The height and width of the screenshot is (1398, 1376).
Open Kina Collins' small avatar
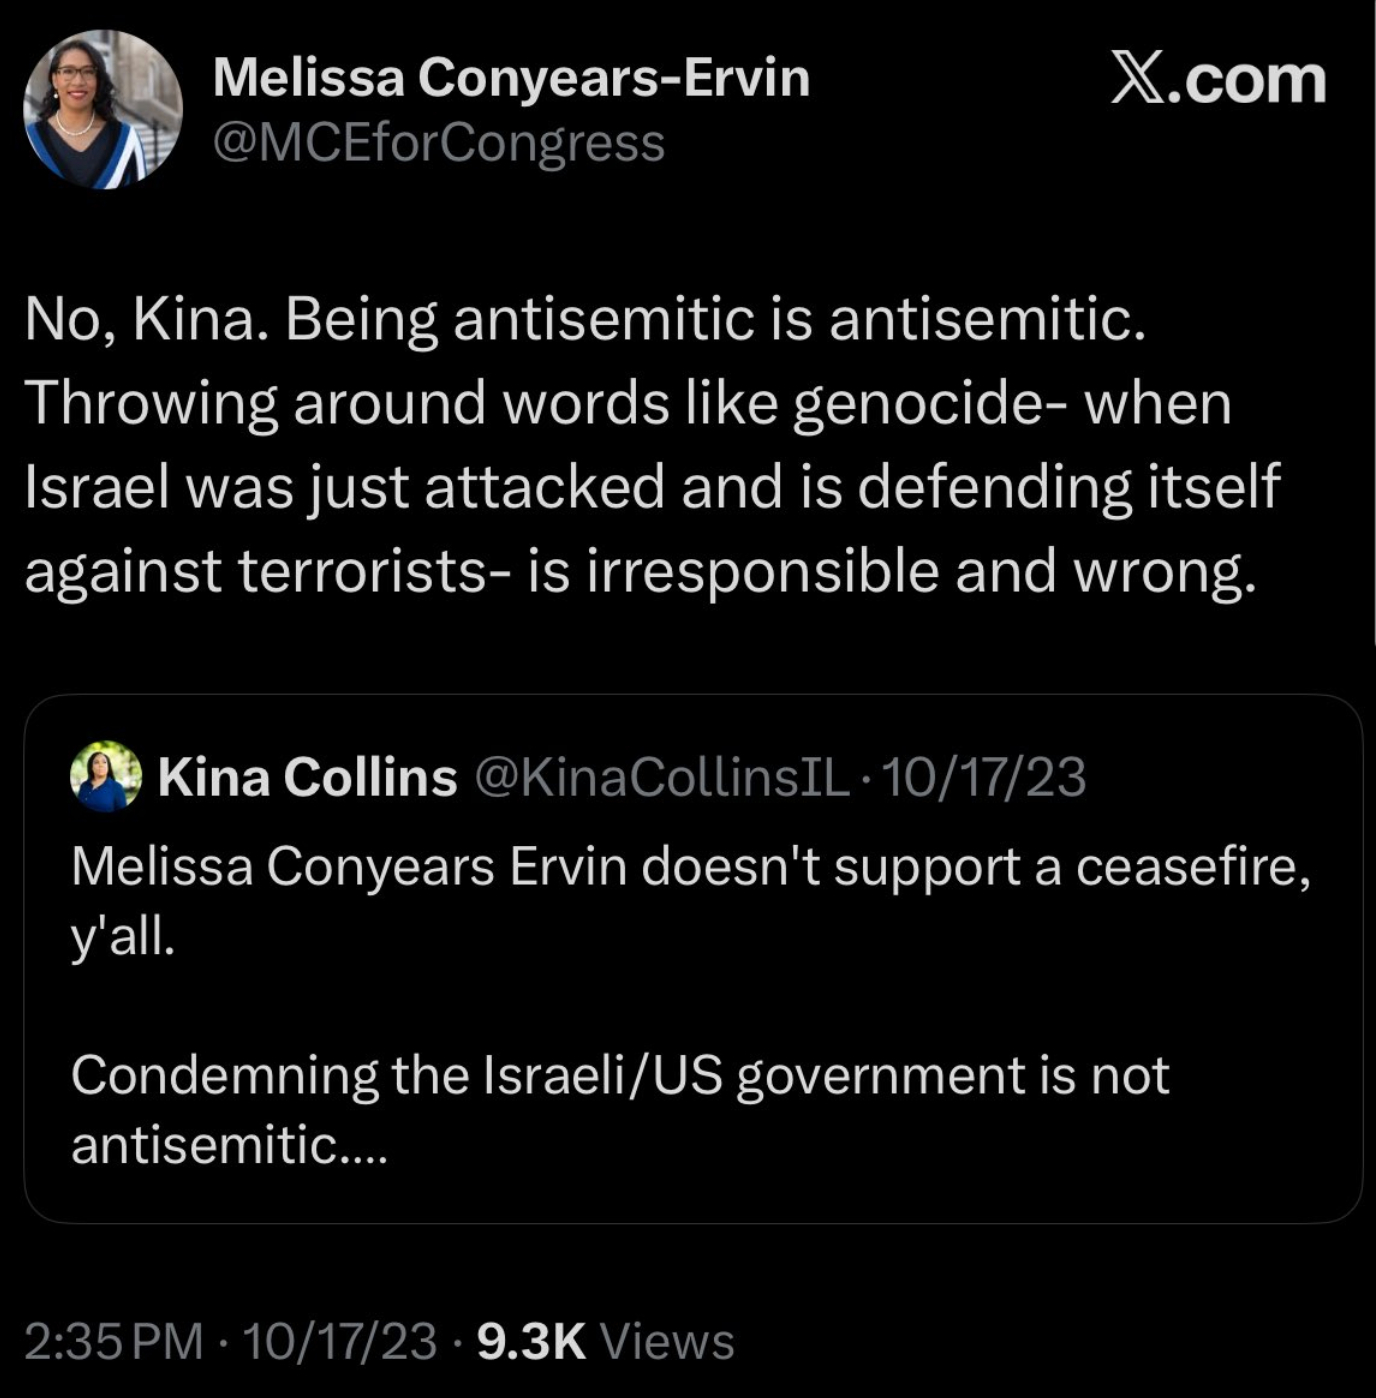[x=105, y=776]
